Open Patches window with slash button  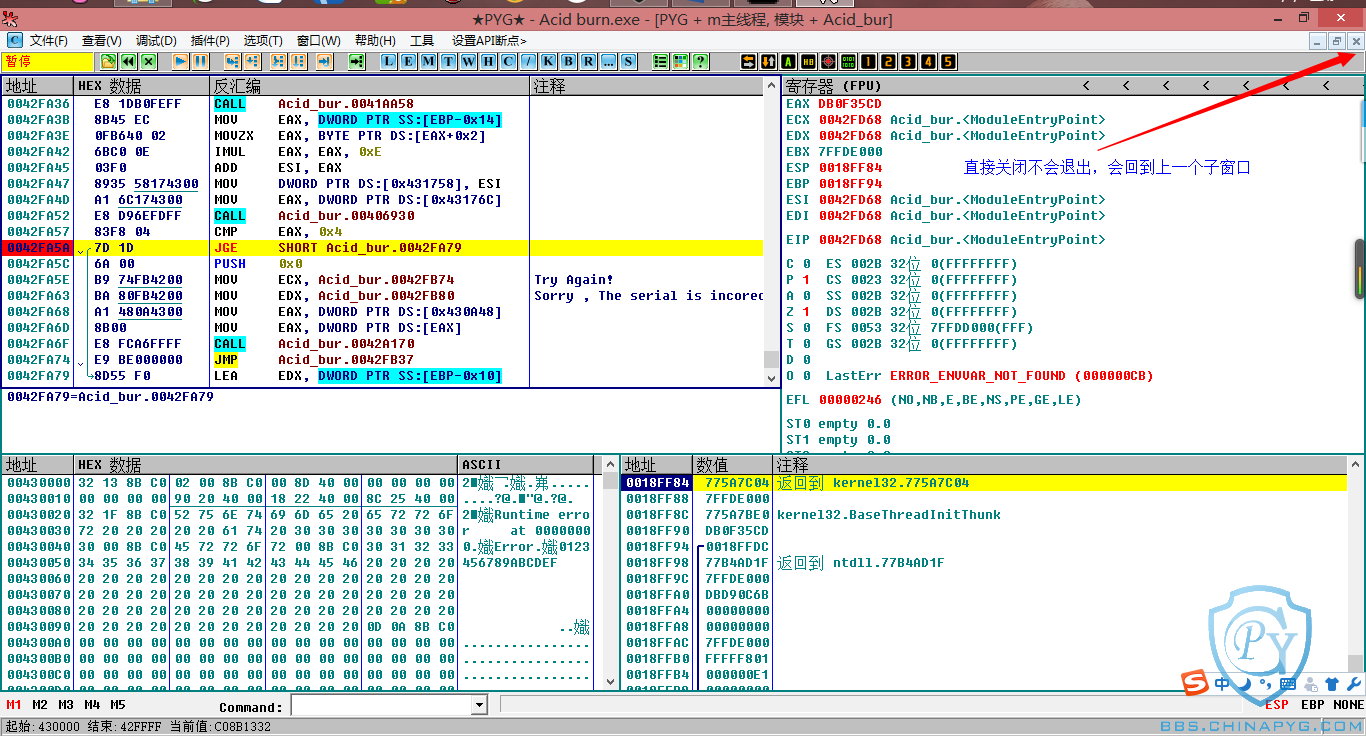(x=527, y=61)
